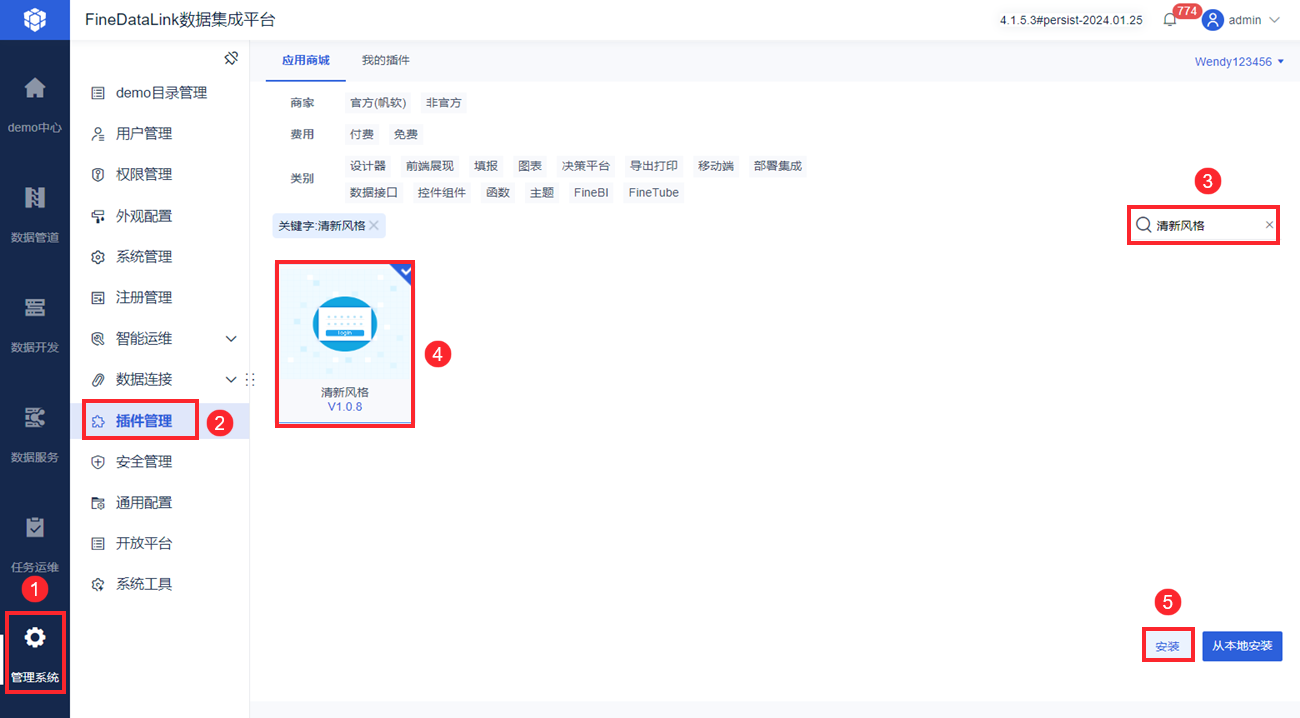The image size is (1300, 718).
Task: Filter category FineBI
Action: click(x=591, y=193)
